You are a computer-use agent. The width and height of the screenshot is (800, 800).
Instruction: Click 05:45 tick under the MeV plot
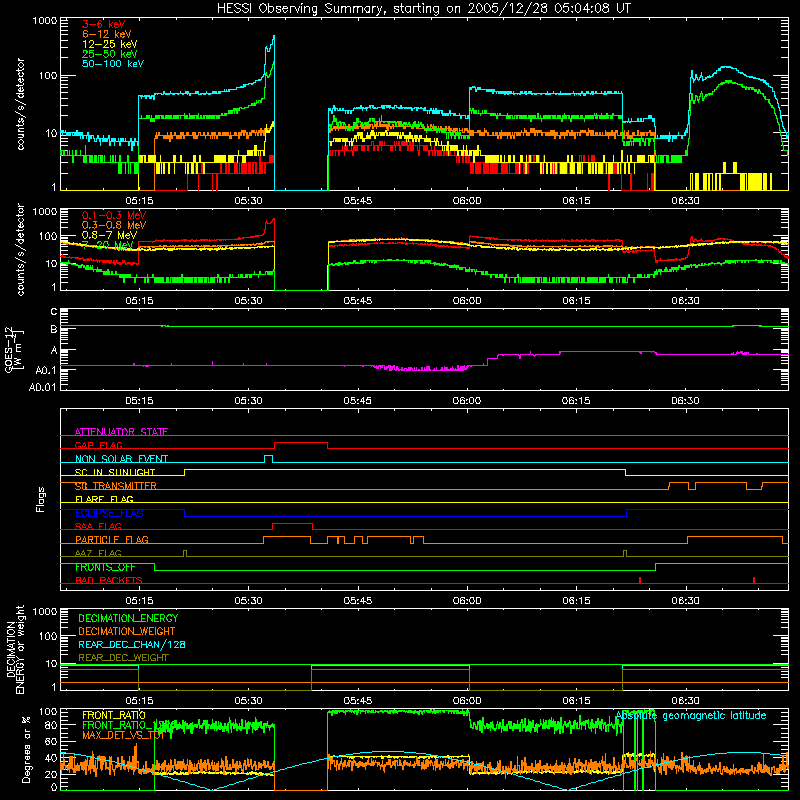(358, 301)
